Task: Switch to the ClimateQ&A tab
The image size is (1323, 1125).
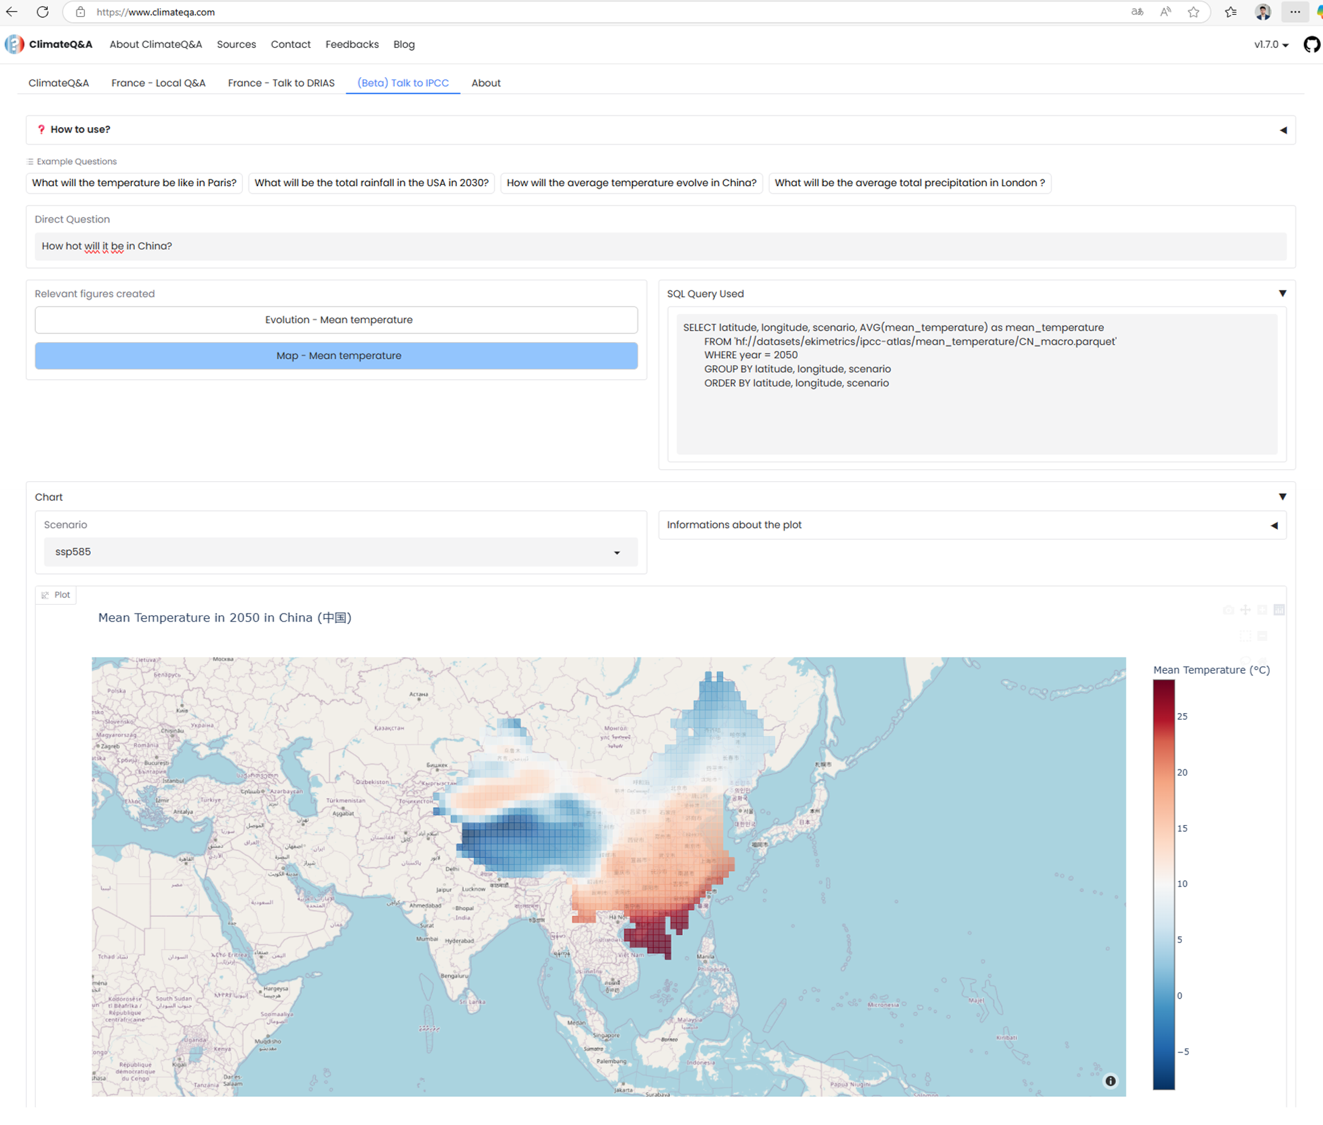Action: (59, 83)
